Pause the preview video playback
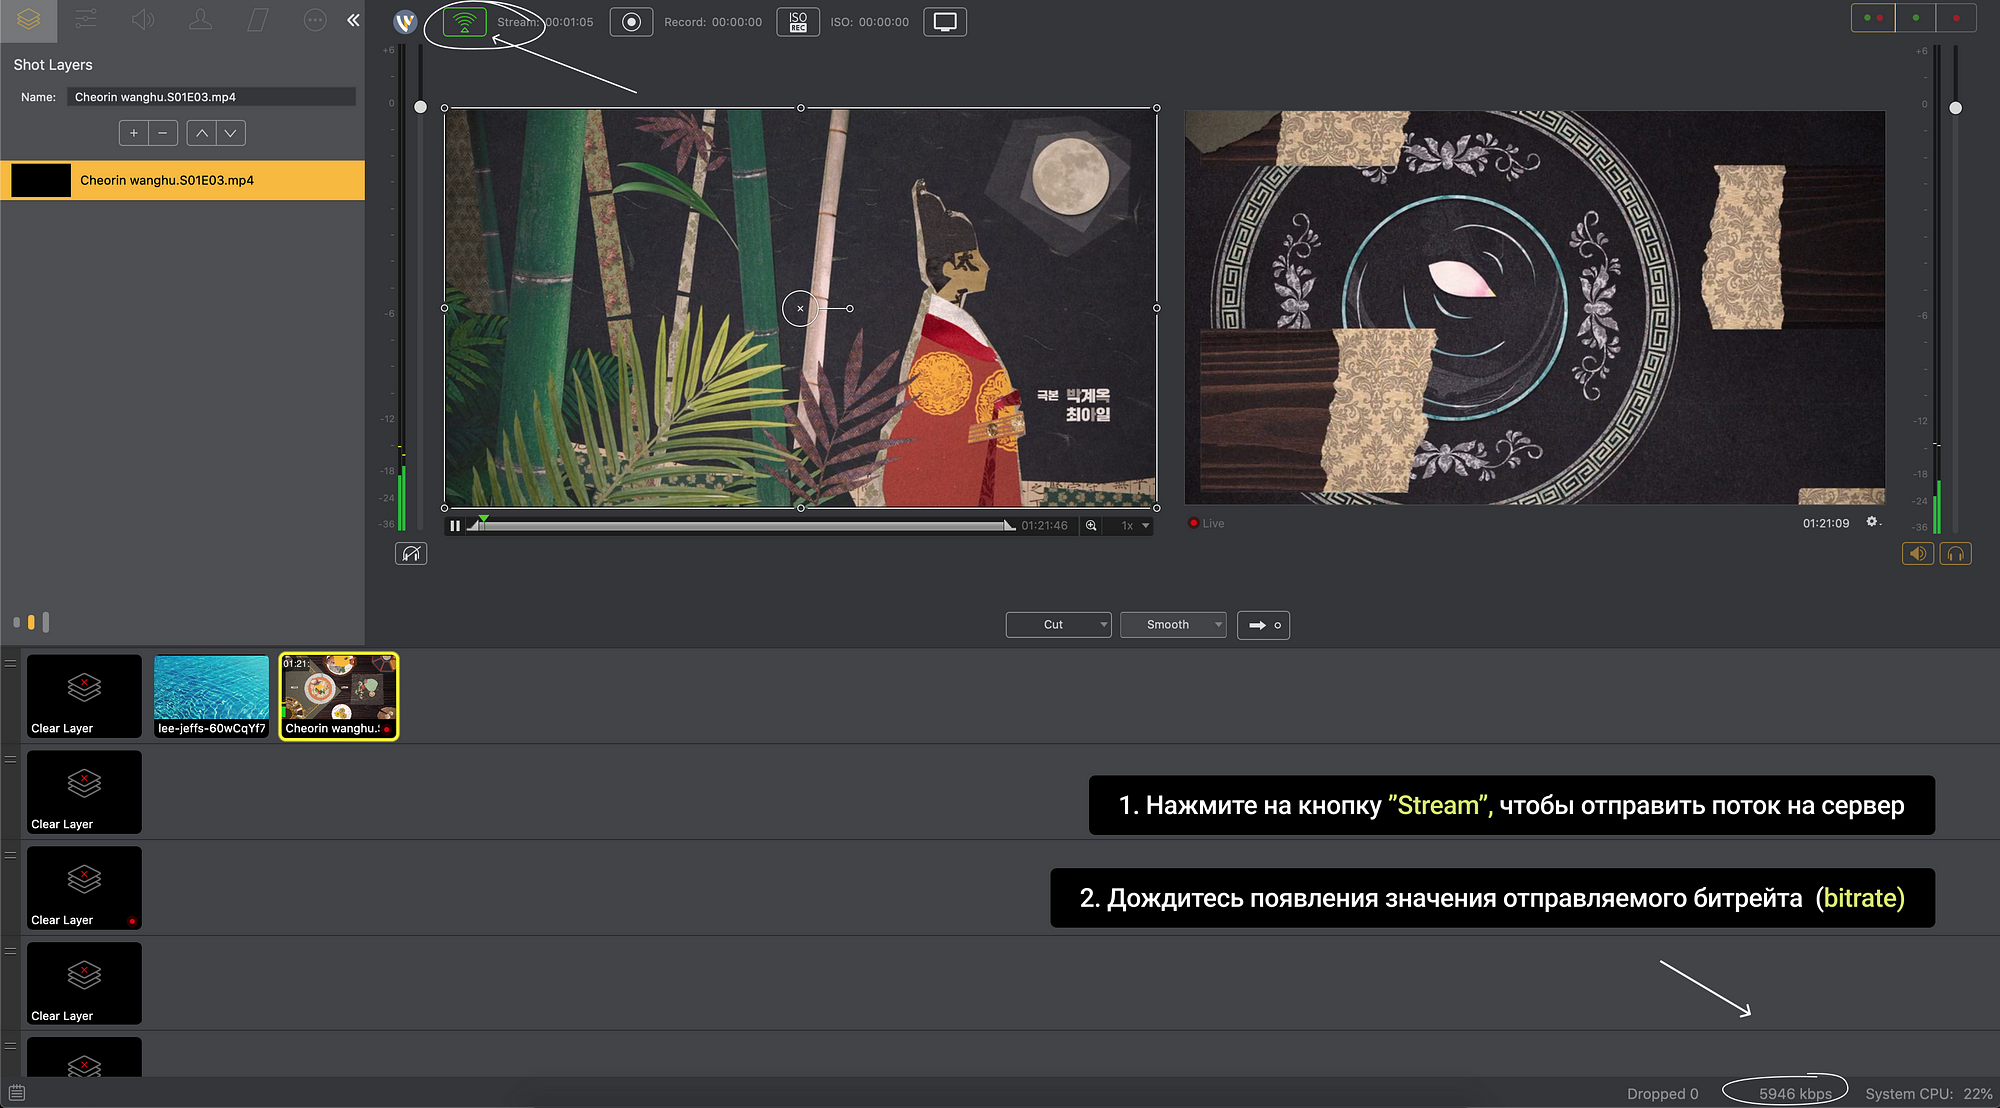This screenshot has width=2000, height=1108. point(455,526)
